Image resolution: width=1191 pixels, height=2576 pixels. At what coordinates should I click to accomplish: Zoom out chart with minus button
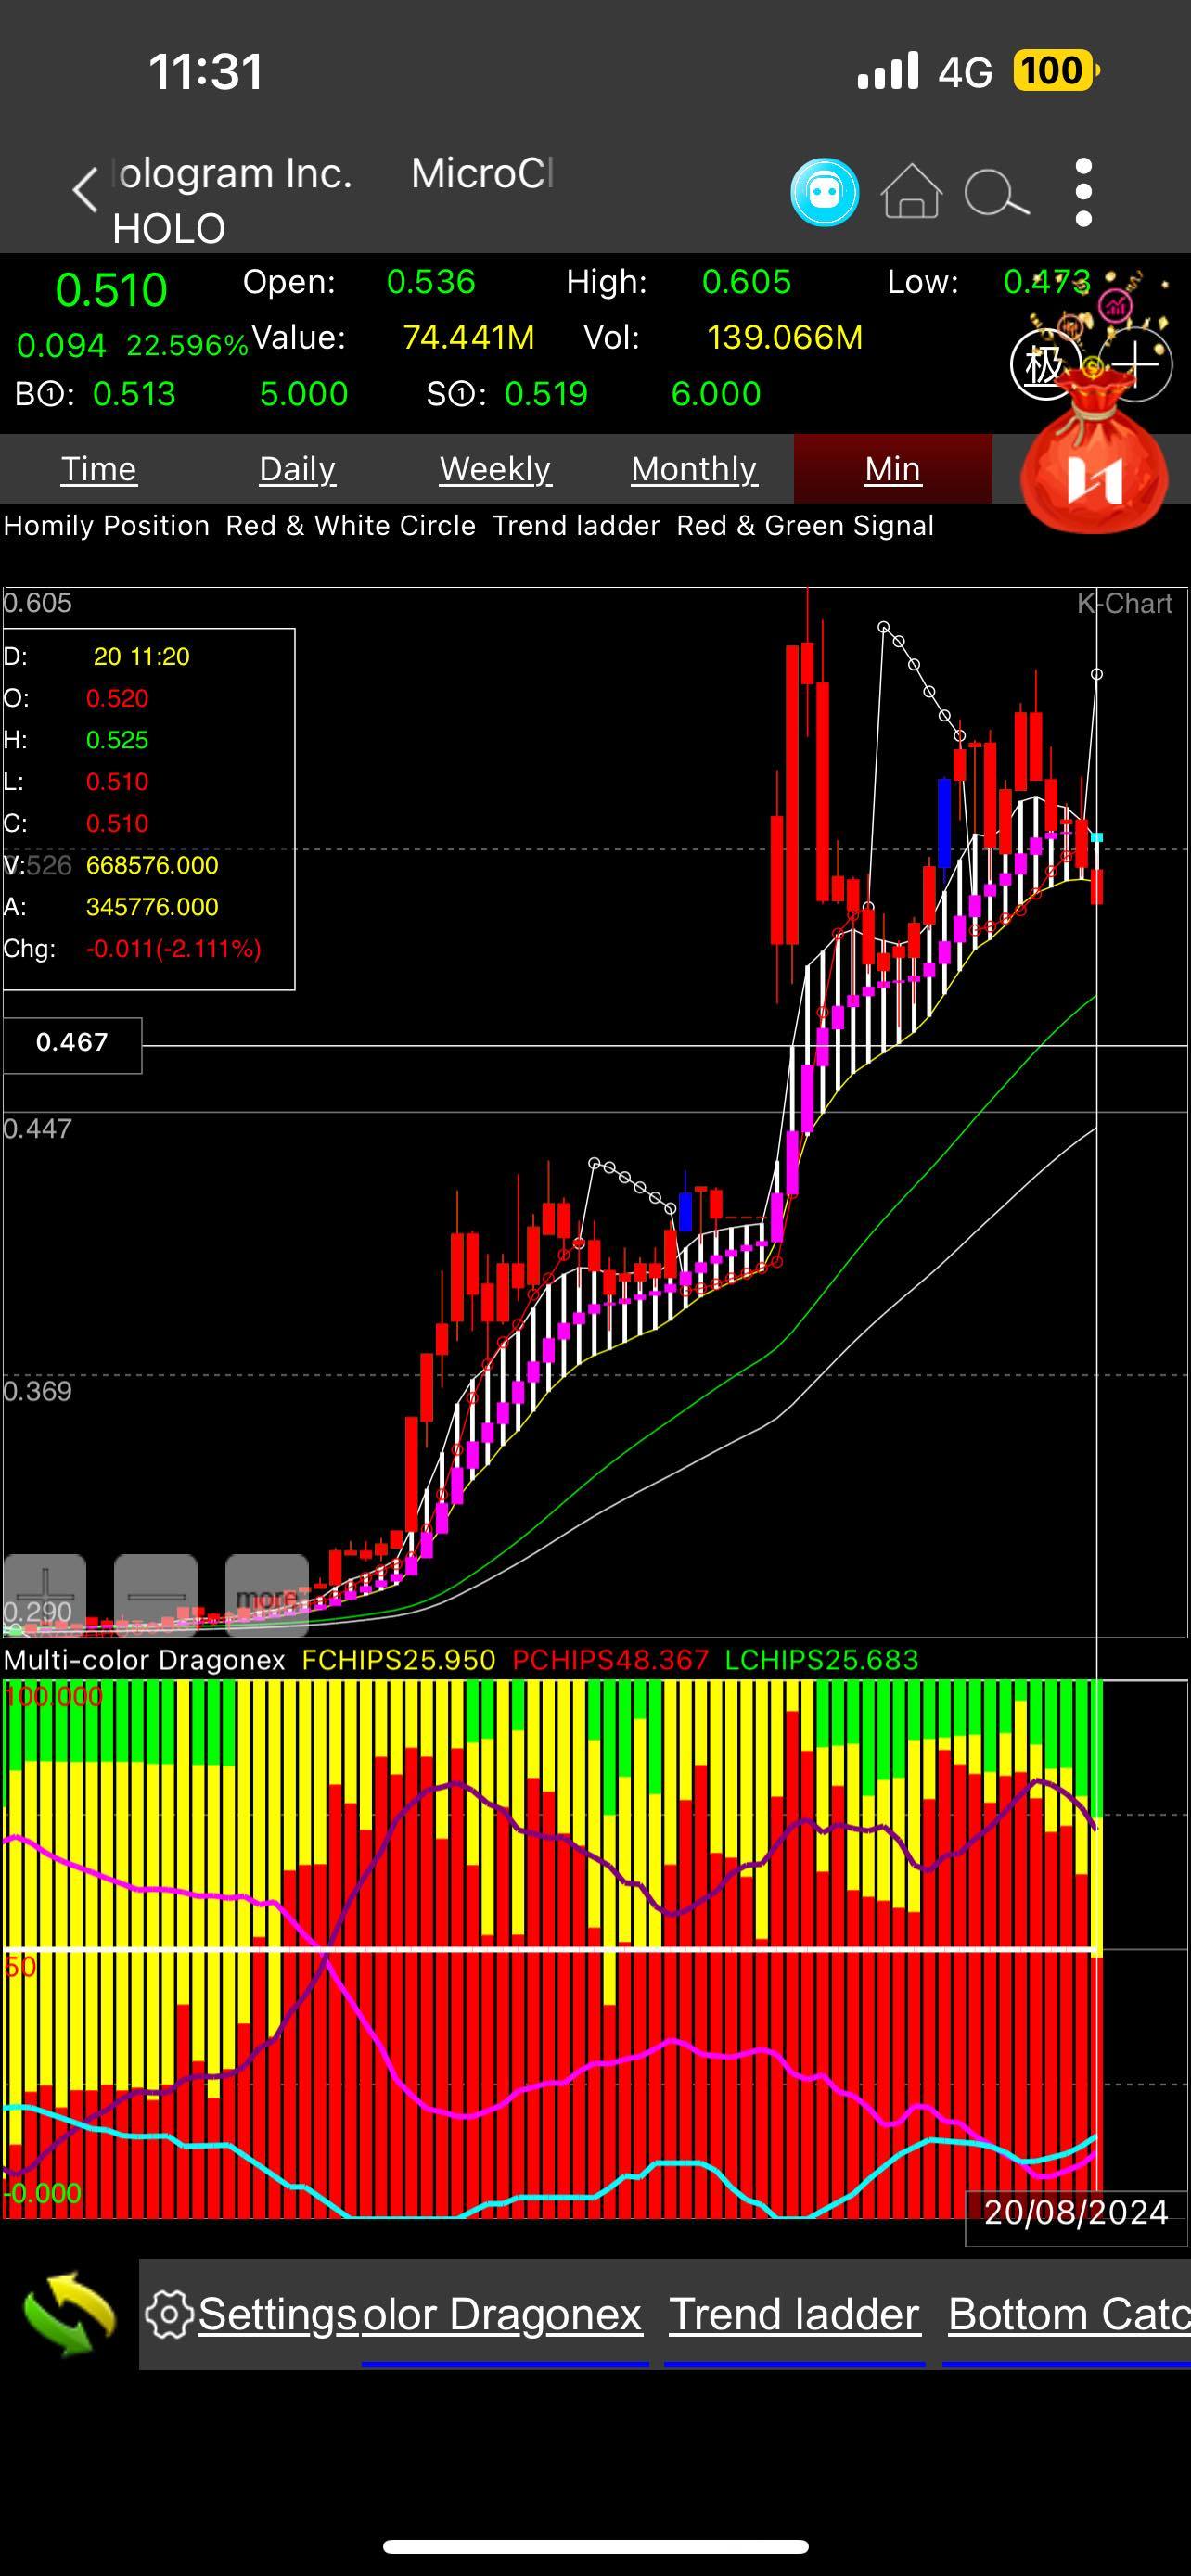pyautogui.click(x=155, y=1594)
